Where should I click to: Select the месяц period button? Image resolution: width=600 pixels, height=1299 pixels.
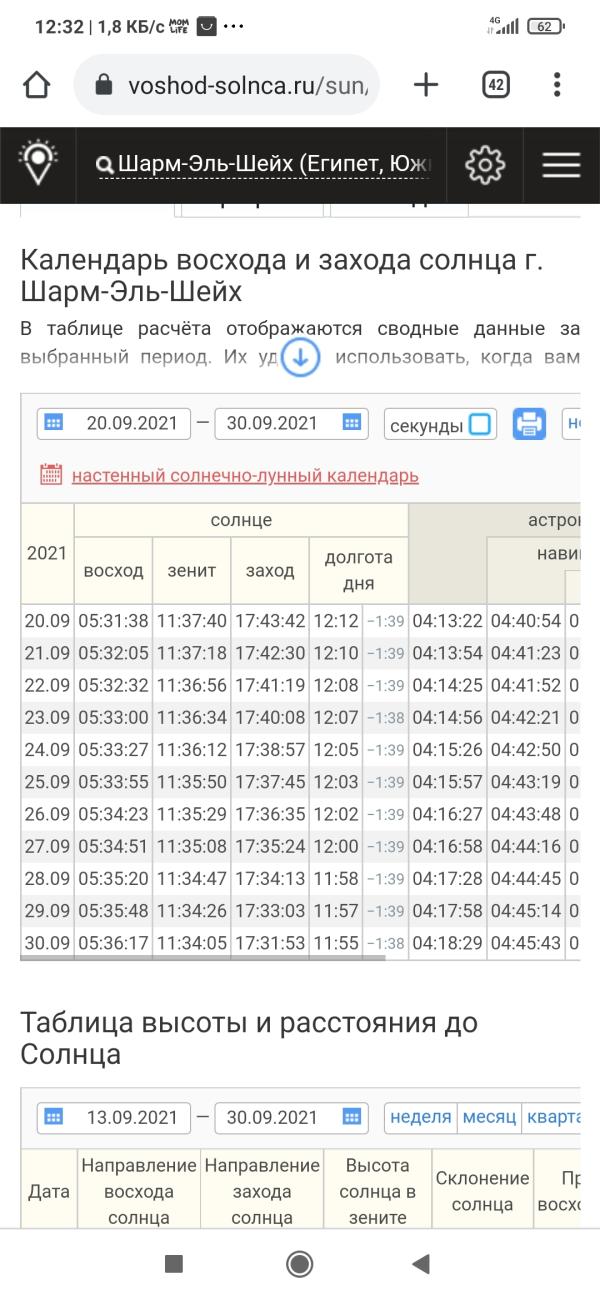click(489, 1117)
